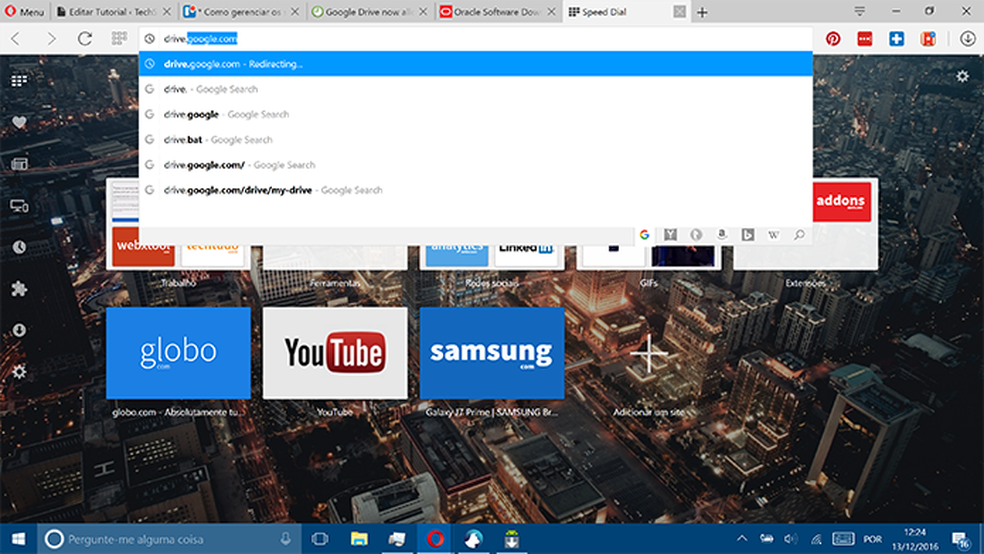The width and height of the screenshot is (984, 554).
Task: Open the Trabalho folder label
Action: point(178,284)
